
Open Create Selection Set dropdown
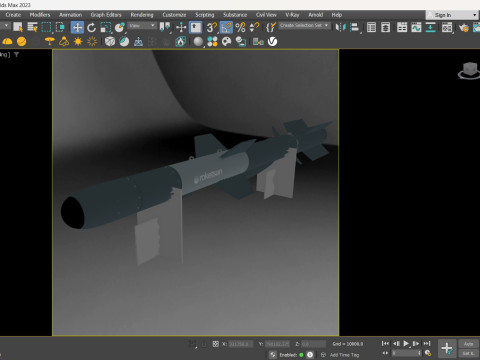coord(304,25)
